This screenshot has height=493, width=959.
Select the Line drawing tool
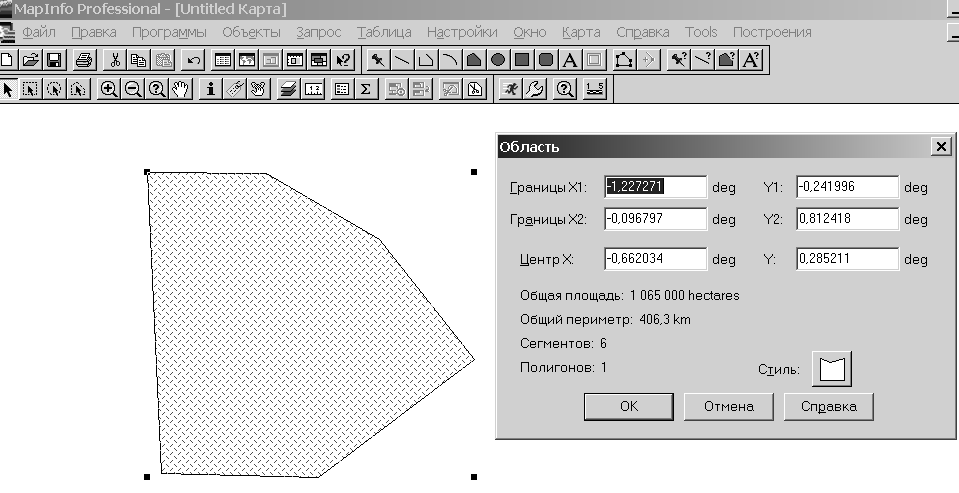point(402,60)
